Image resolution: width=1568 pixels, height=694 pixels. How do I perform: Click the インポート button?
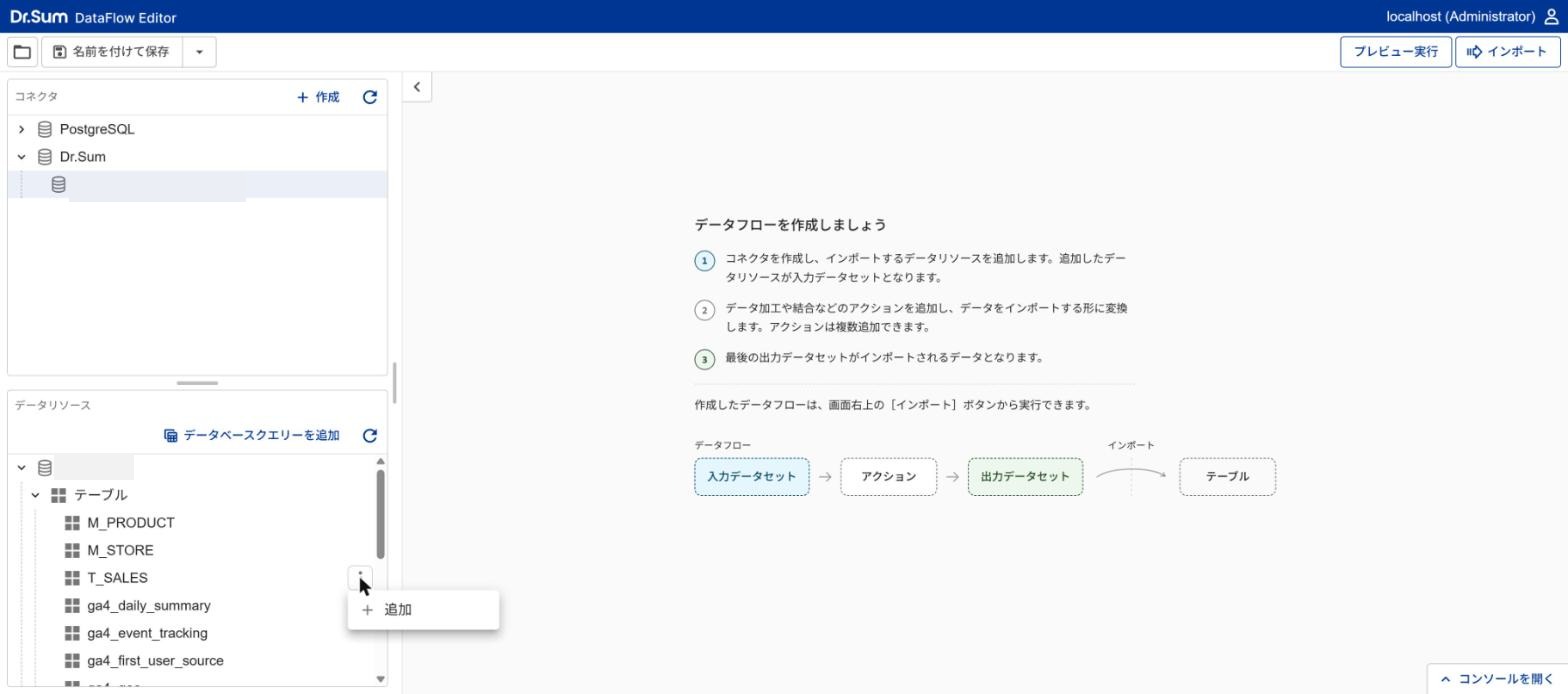pos(1508,52)
